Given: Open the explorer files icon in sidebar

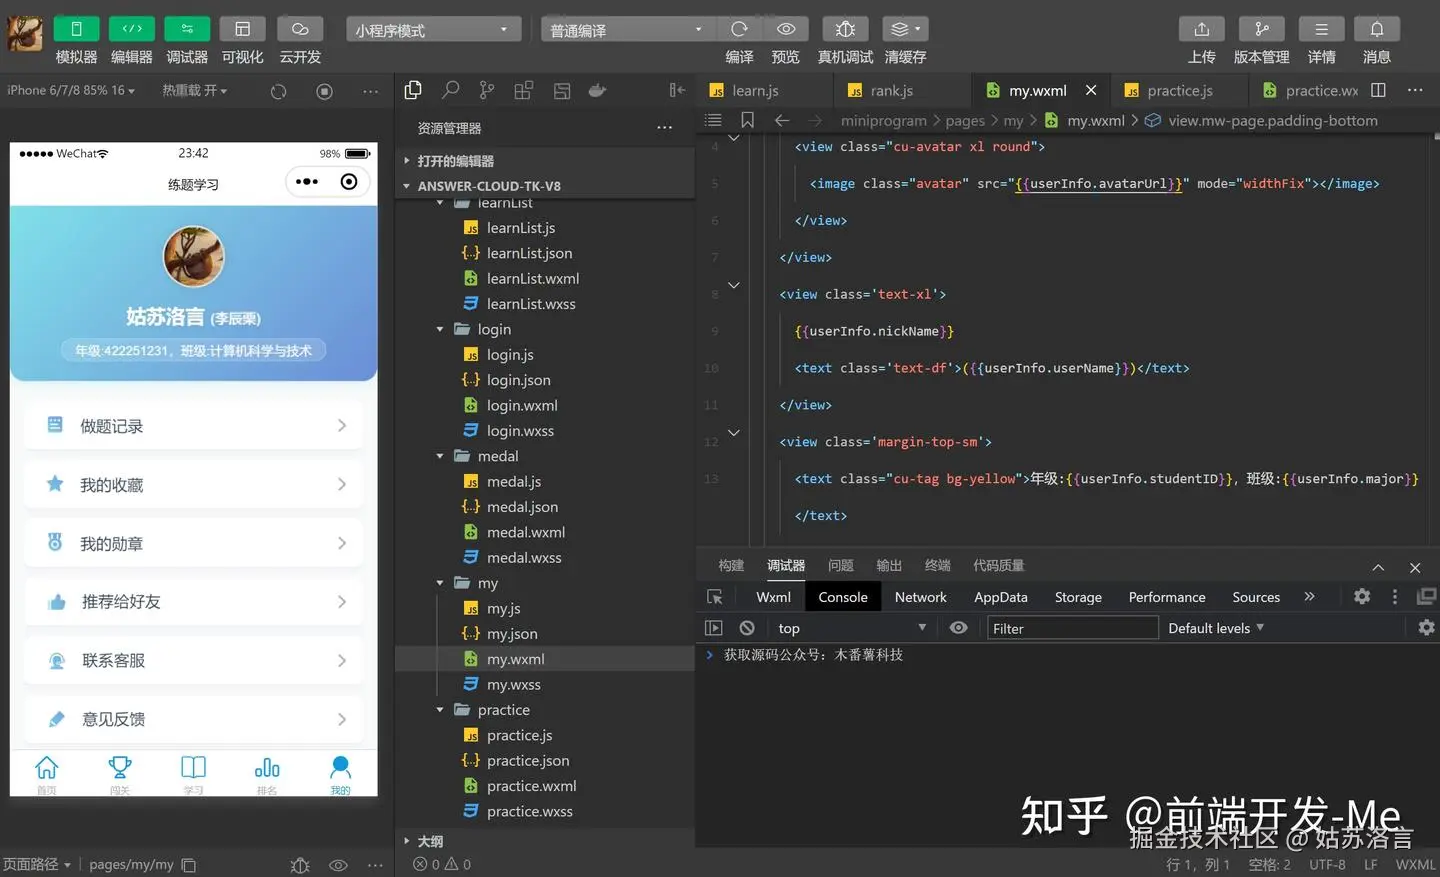Looking at the screenshot, I should pyautogui.click(x=413, y=90).
